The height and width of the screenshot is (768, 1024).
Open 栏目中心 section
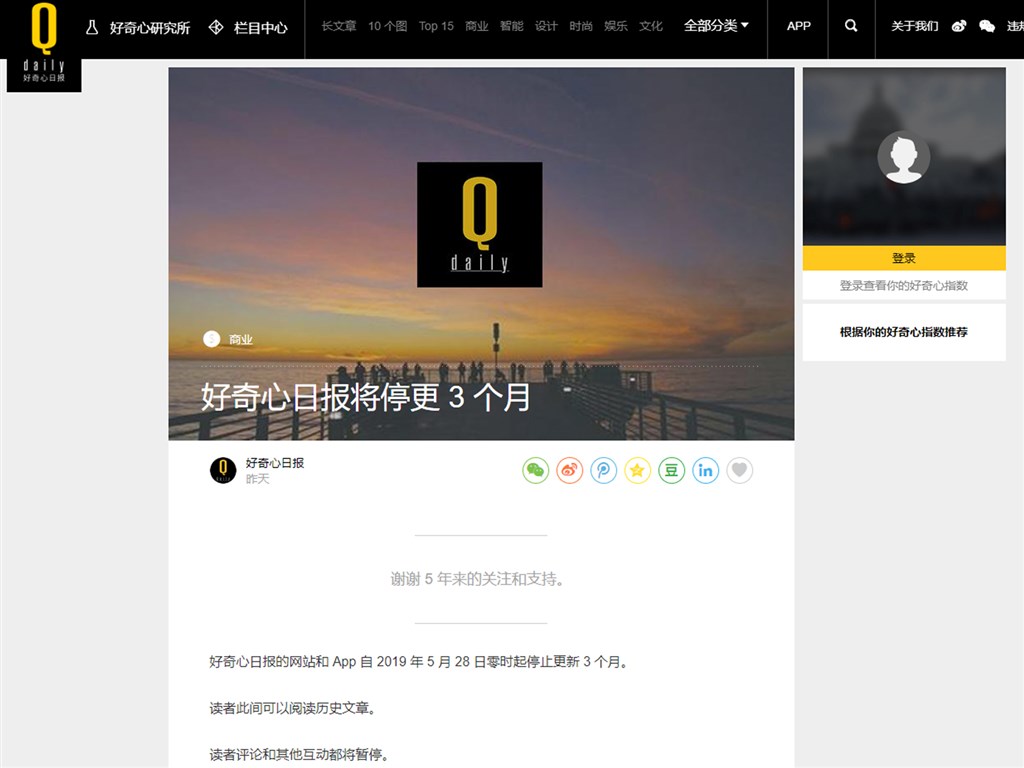pos(261,28)
